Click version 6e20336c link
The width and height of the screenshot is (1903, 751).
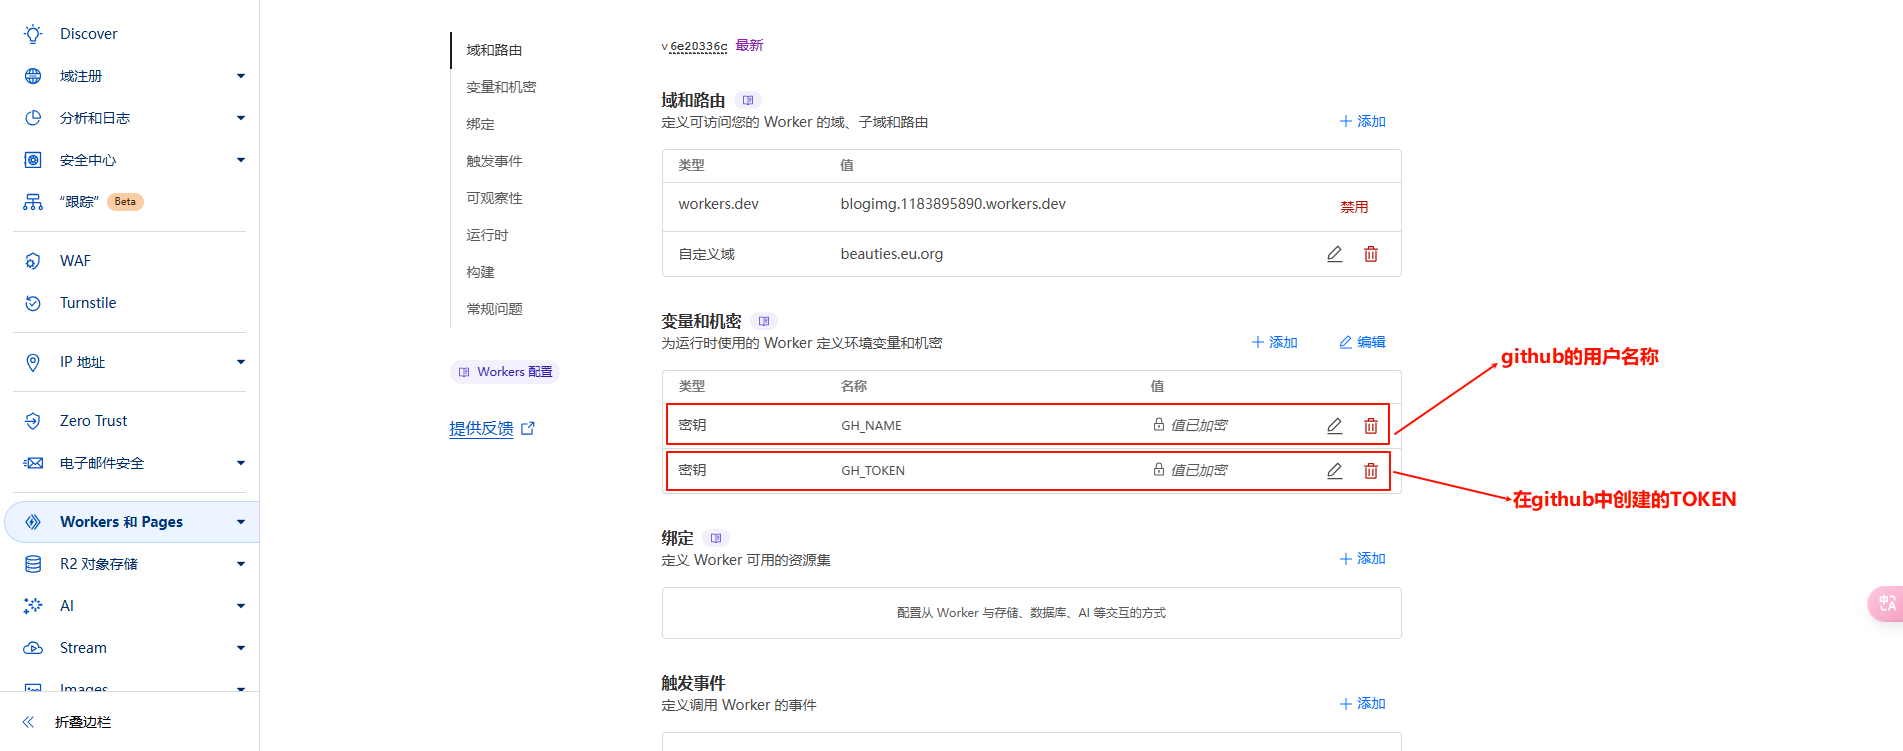698,47
